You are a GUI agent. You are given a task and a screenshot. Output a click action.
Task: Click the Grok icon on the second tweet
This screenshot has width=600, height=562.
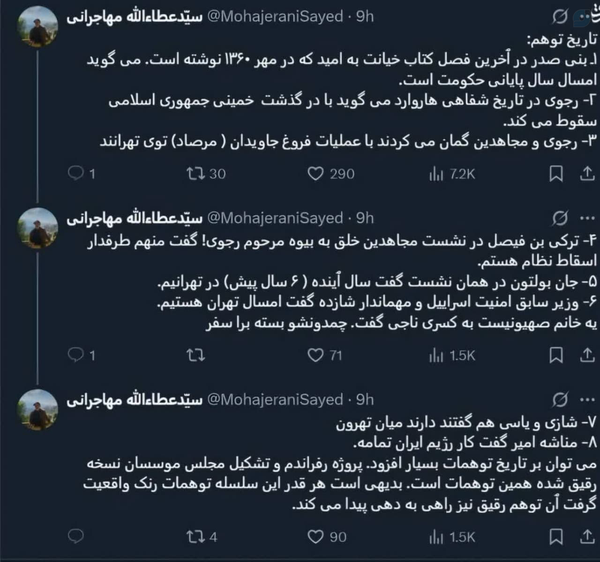(x=558, y=217)
